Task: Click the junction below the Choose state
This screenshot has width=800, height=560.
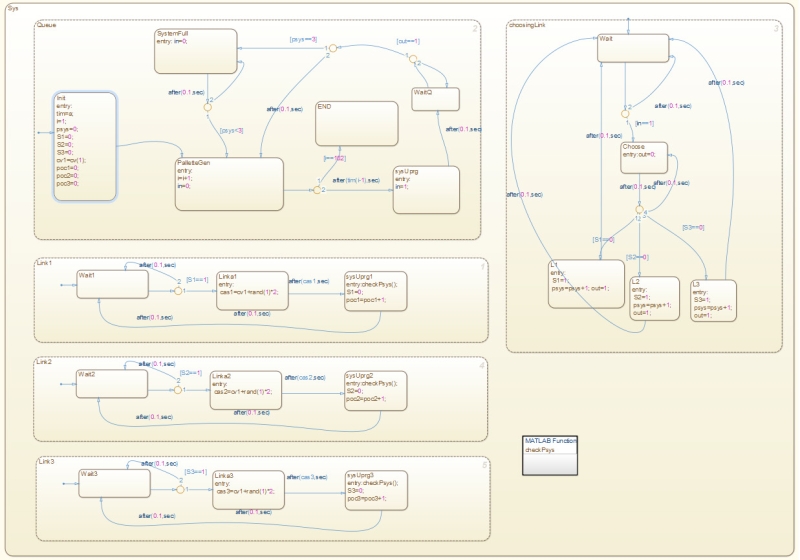Action: (x=639, y=210)
